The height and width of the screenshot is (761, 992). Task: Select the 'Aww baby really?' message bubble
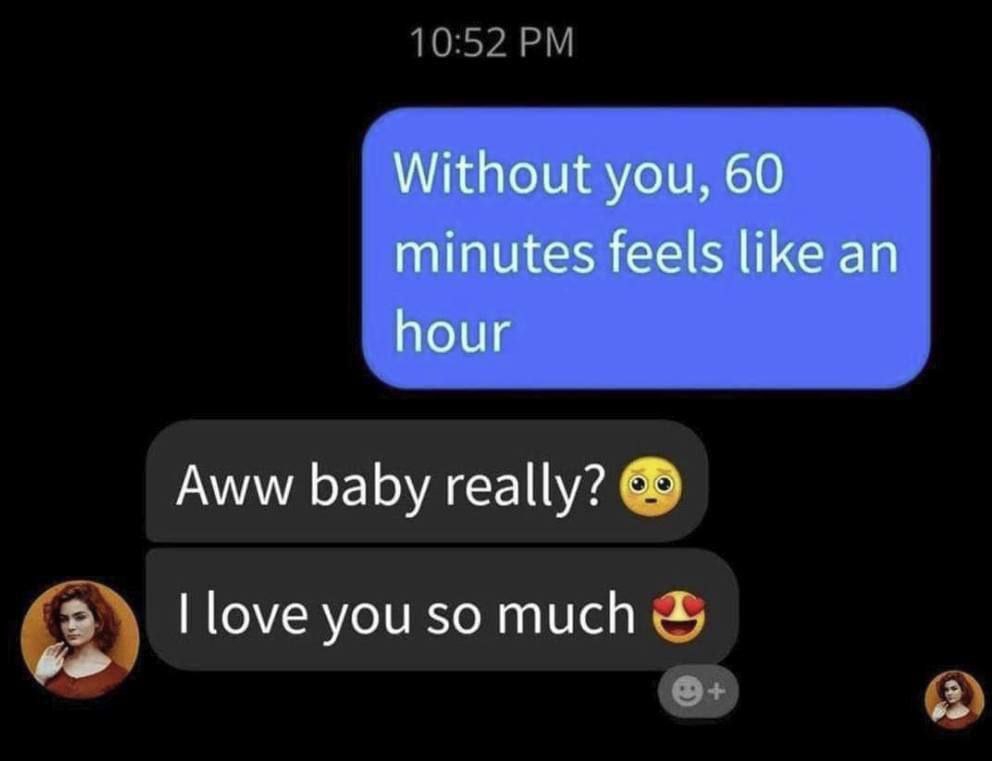tap(426, 480)
